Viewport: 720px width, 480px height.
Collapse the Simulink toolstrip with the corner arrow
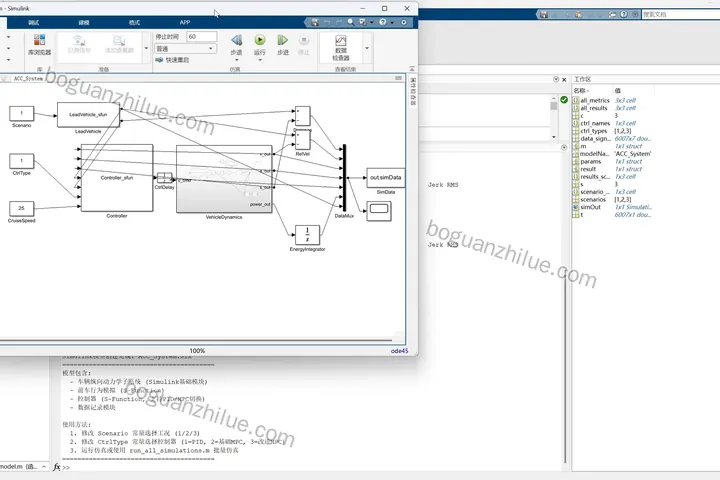[412, 68]
